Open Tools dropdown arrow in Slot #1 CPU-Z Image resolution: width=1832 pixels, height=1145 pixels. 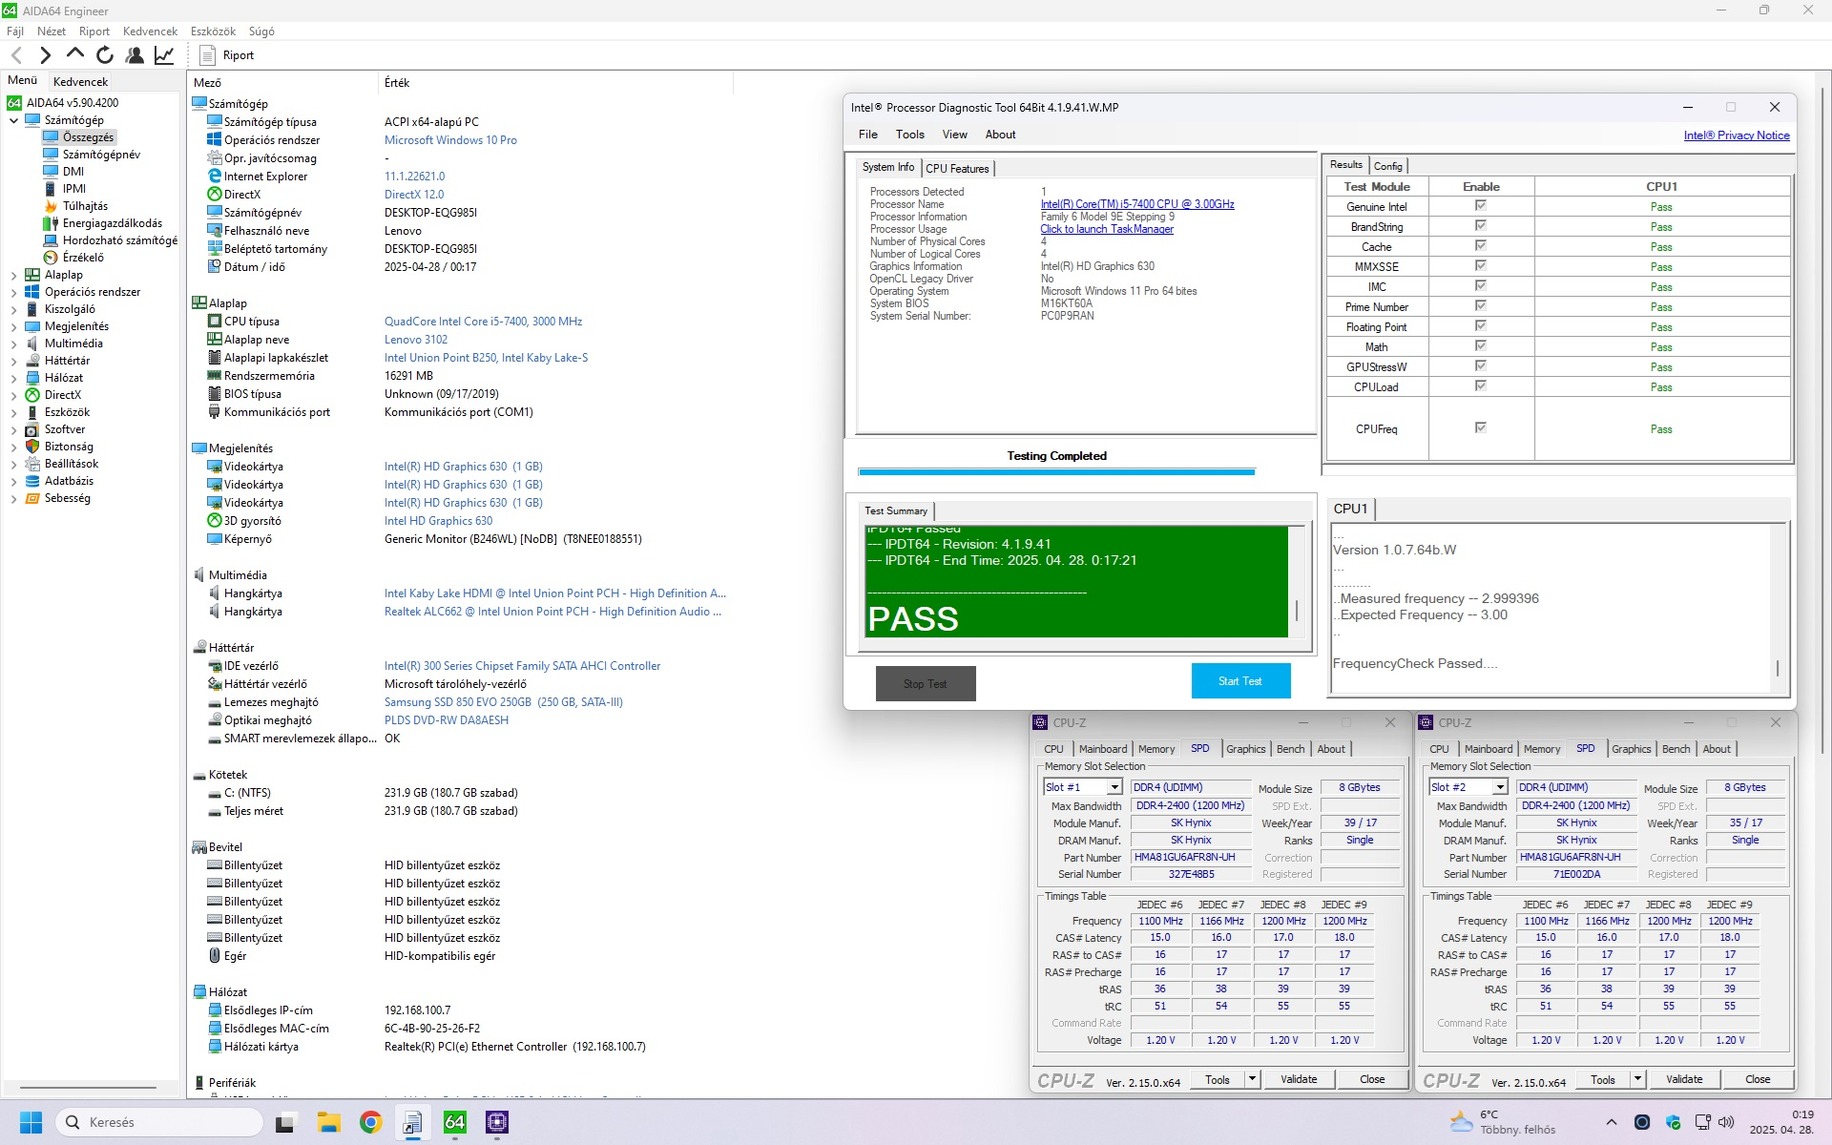pyautogui.click(x=1251, y=1079)
